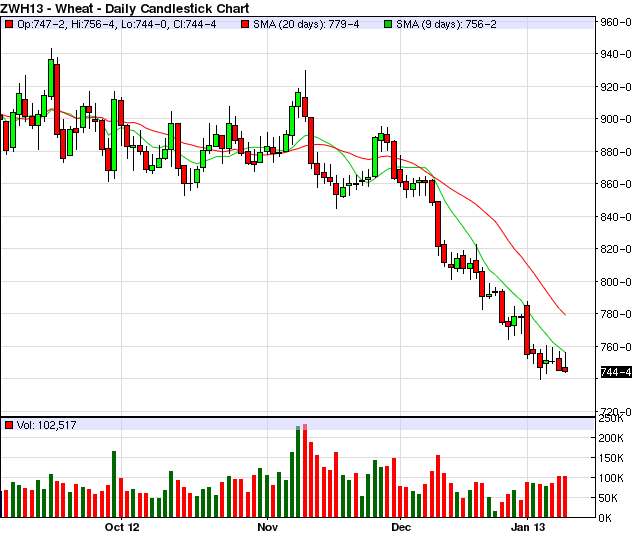Click the 860-0 price axis label
The image size is (640, 536).
point(616,184)
